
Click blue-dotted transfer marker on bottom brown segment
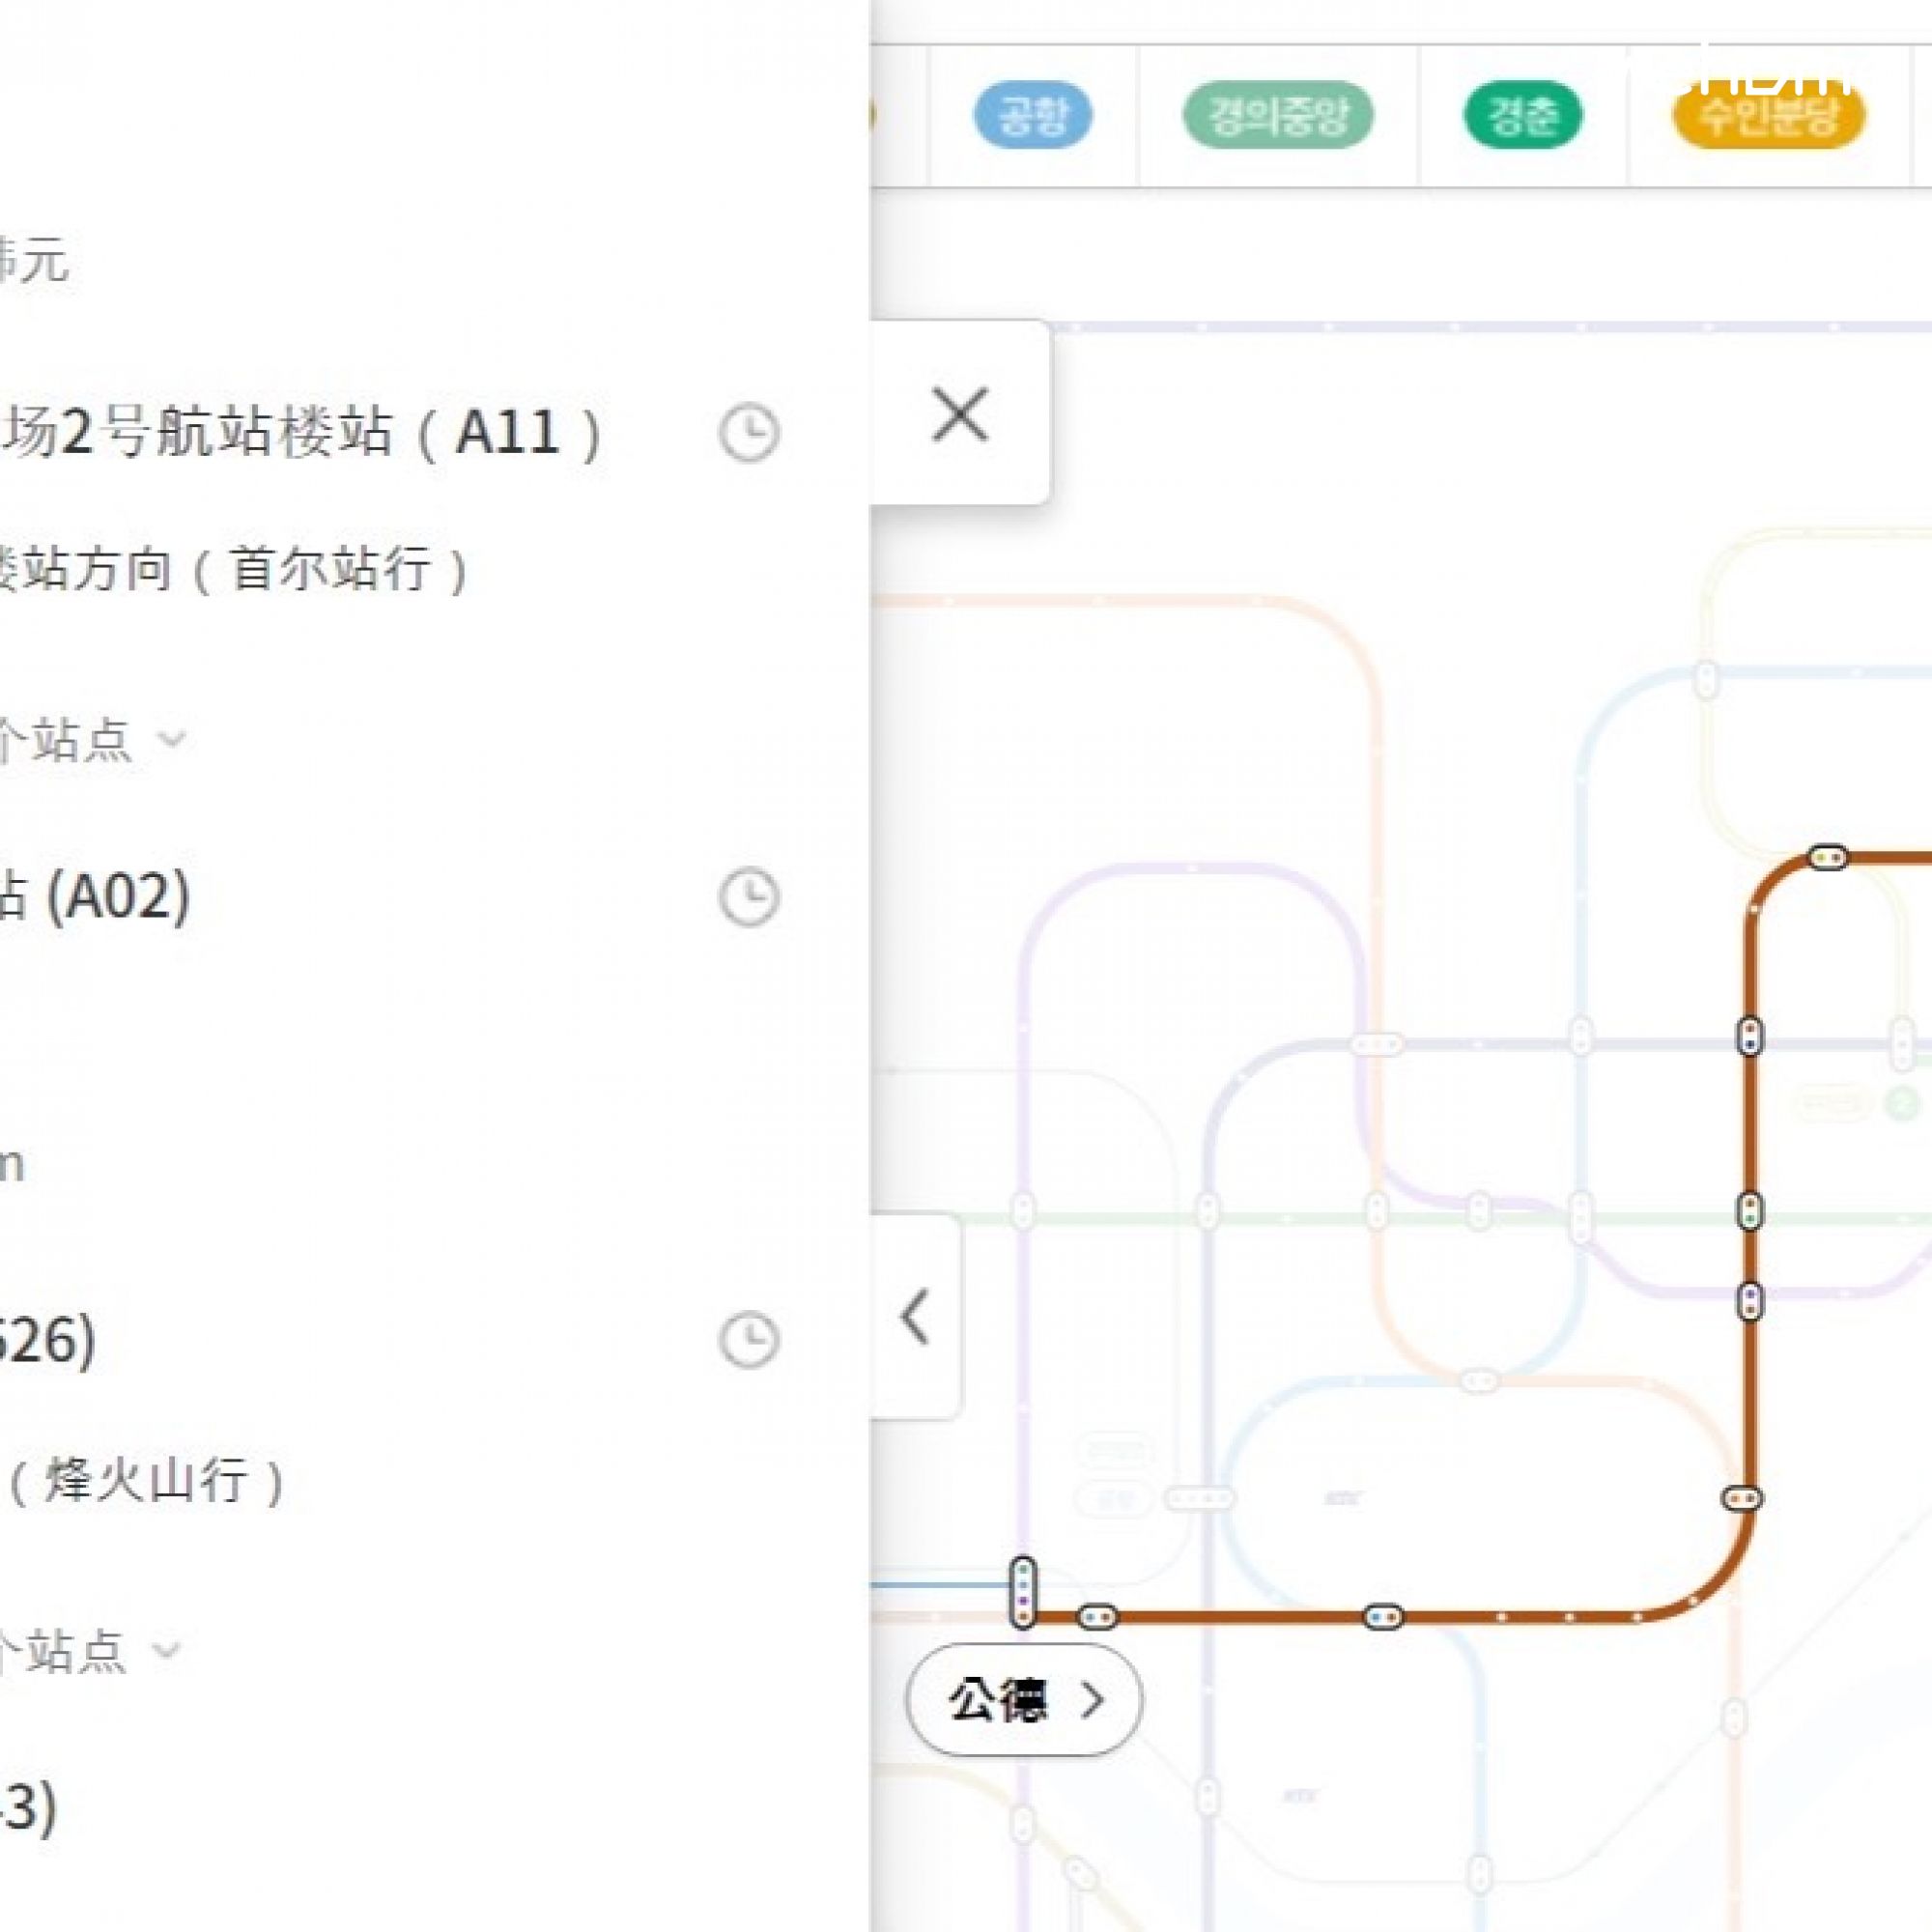coord(1384,1616)
